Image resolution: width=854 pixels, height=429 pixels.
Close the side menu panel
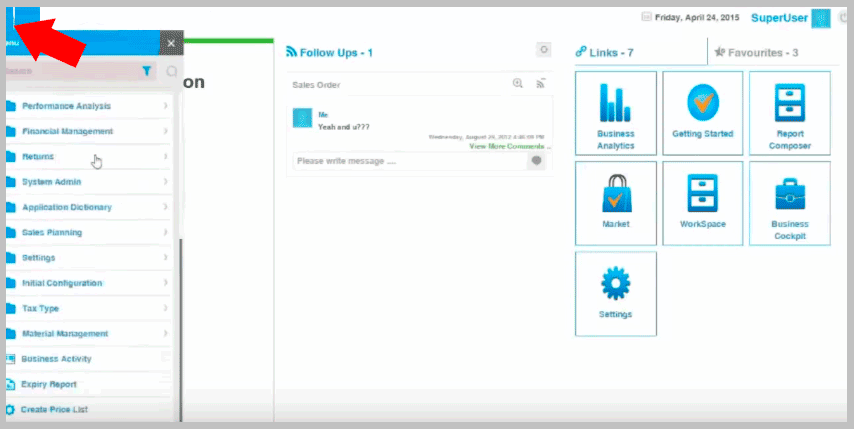[172, 43]
